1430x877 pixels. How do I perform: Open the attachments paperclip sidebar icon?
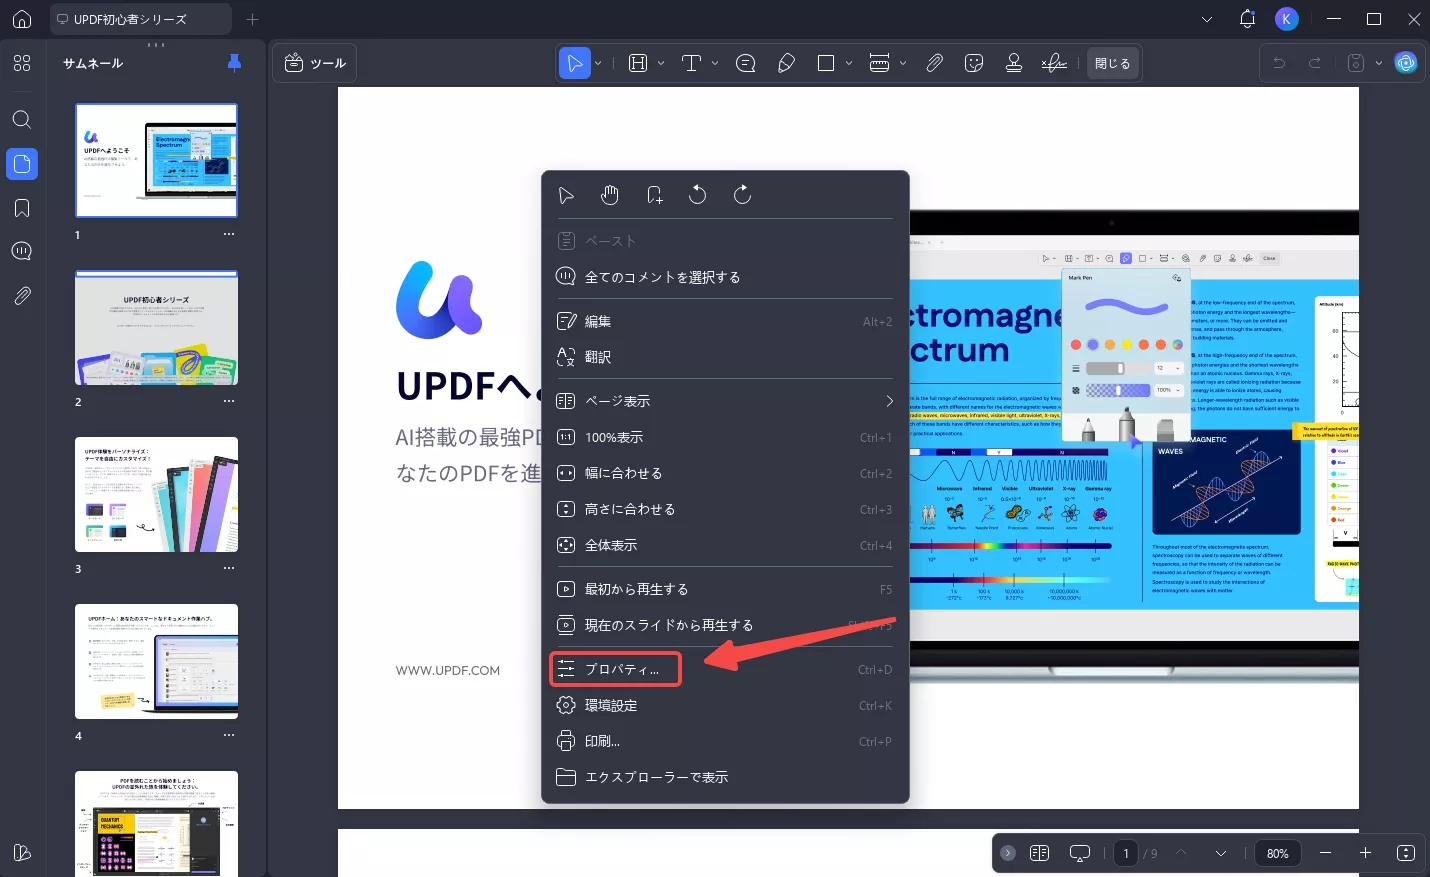click(x=22, y=295)
